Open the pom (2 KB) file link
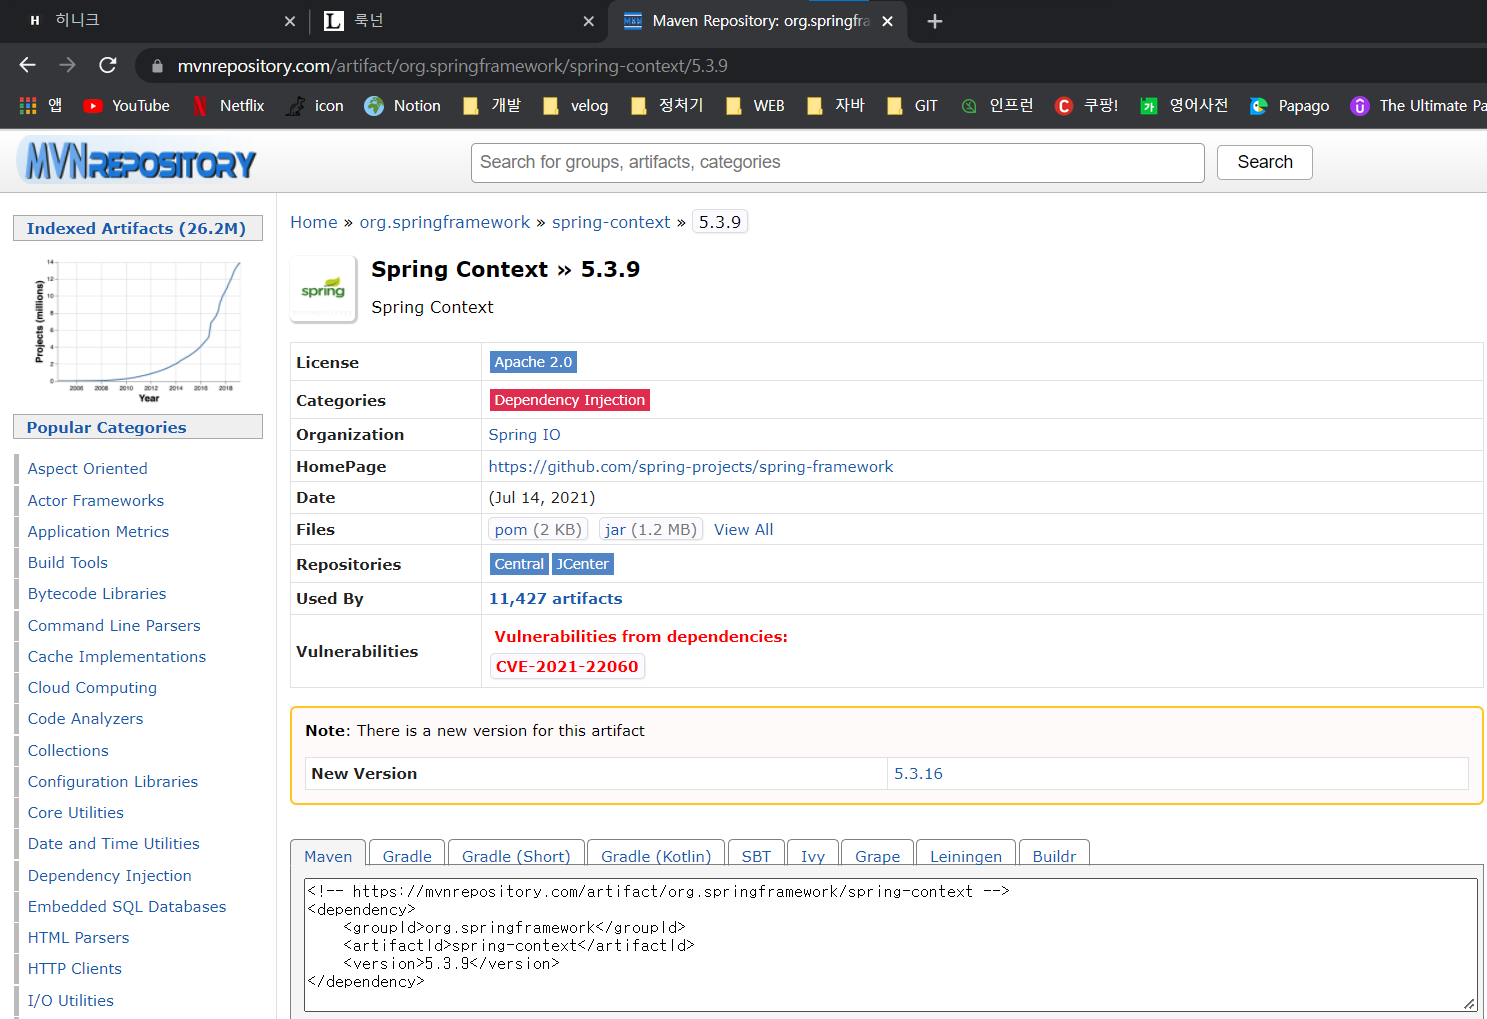Viewport: 1487px width, 1019px height. click(x=538, y=529)
